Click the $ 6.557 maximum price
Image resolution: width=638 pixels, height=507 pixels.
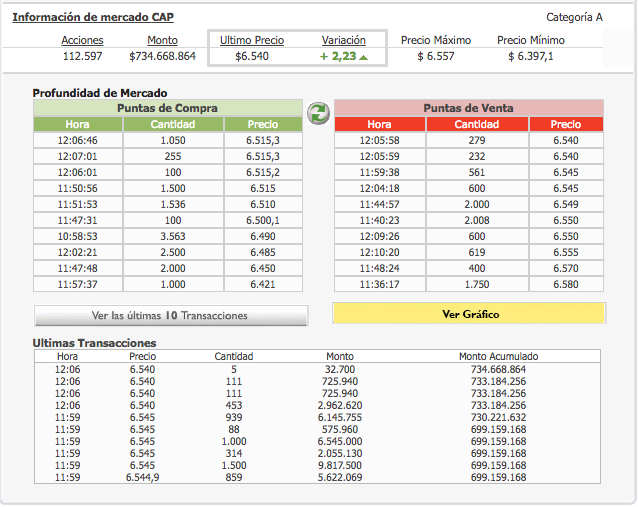[436, 56]
